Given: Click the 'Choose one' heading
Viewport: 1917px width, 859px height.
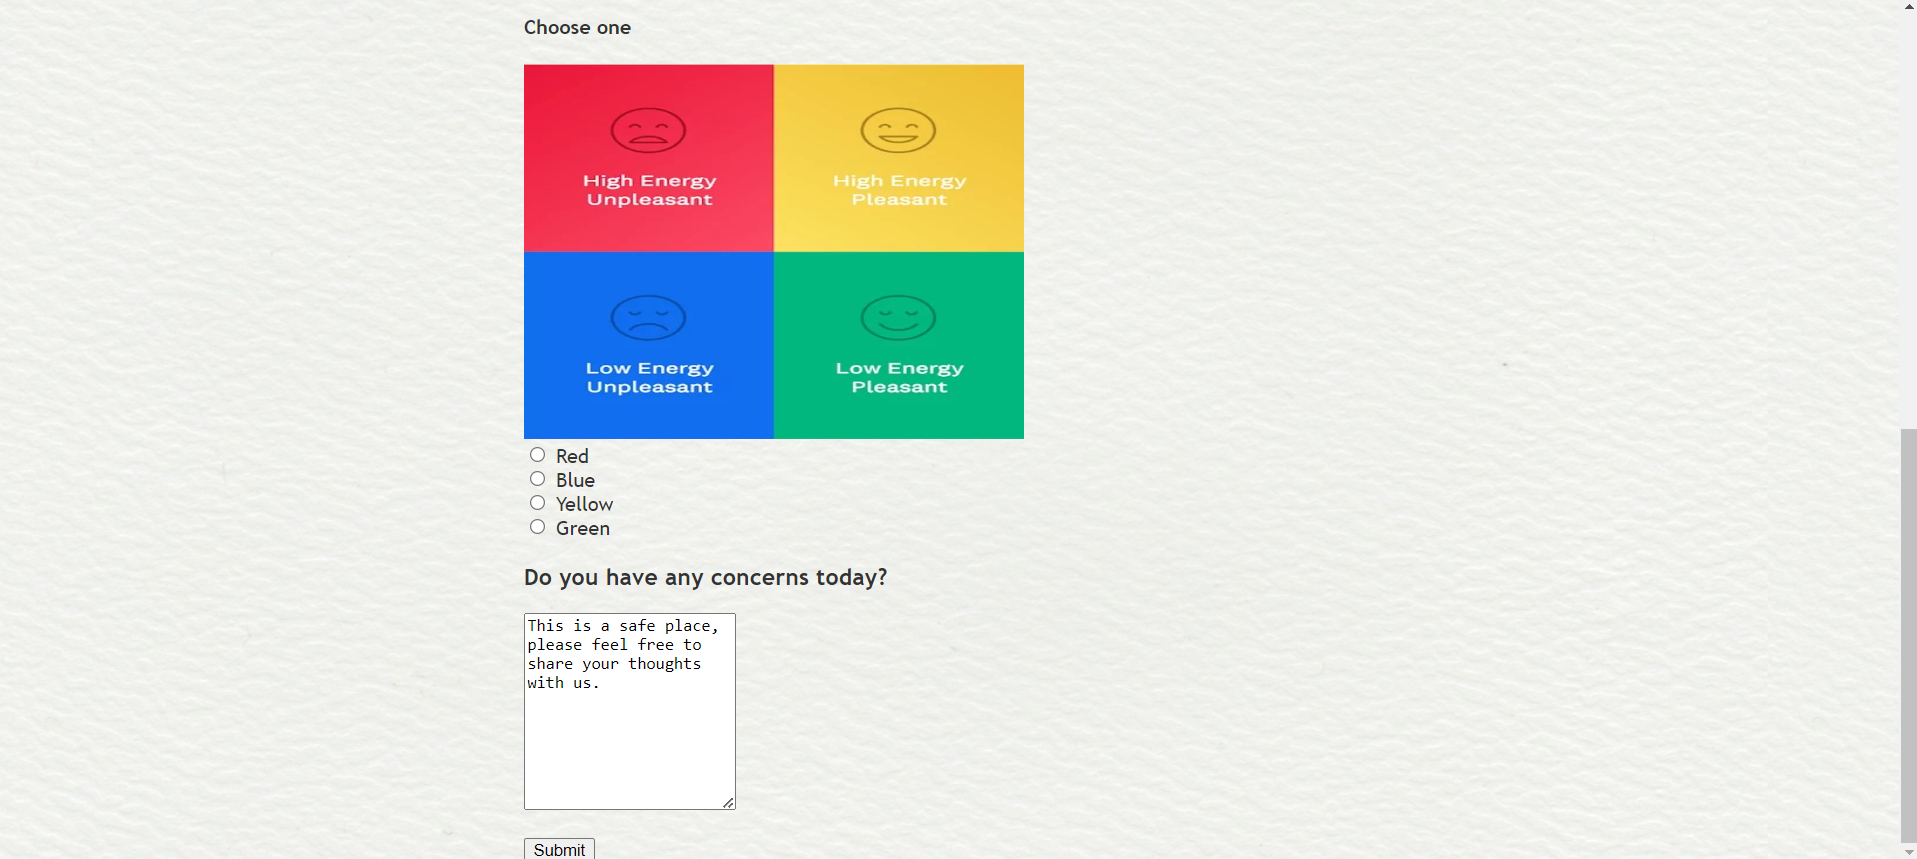Looking at the screenshot, I should pos(577,27).
